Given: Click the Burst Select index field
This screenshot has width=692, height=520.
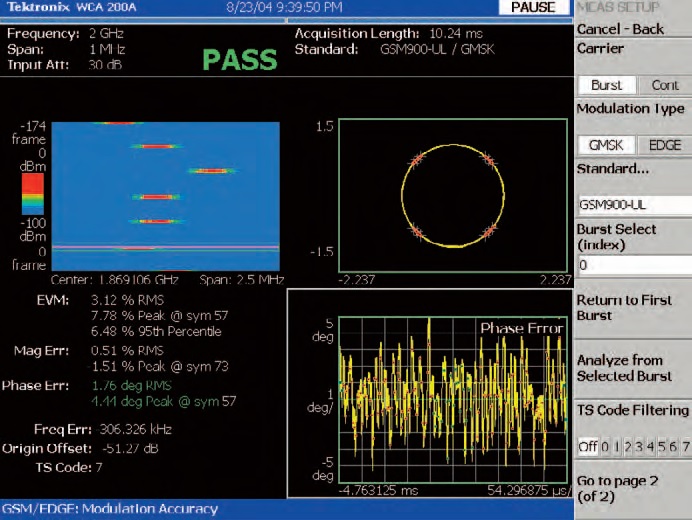Looking at the screenshot, I should click(631, 265).
